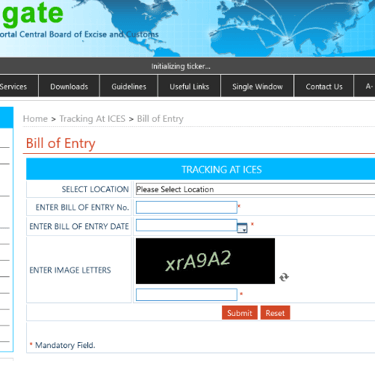
Task: Open the calendar date picker icon
Action: coord(242,228)
